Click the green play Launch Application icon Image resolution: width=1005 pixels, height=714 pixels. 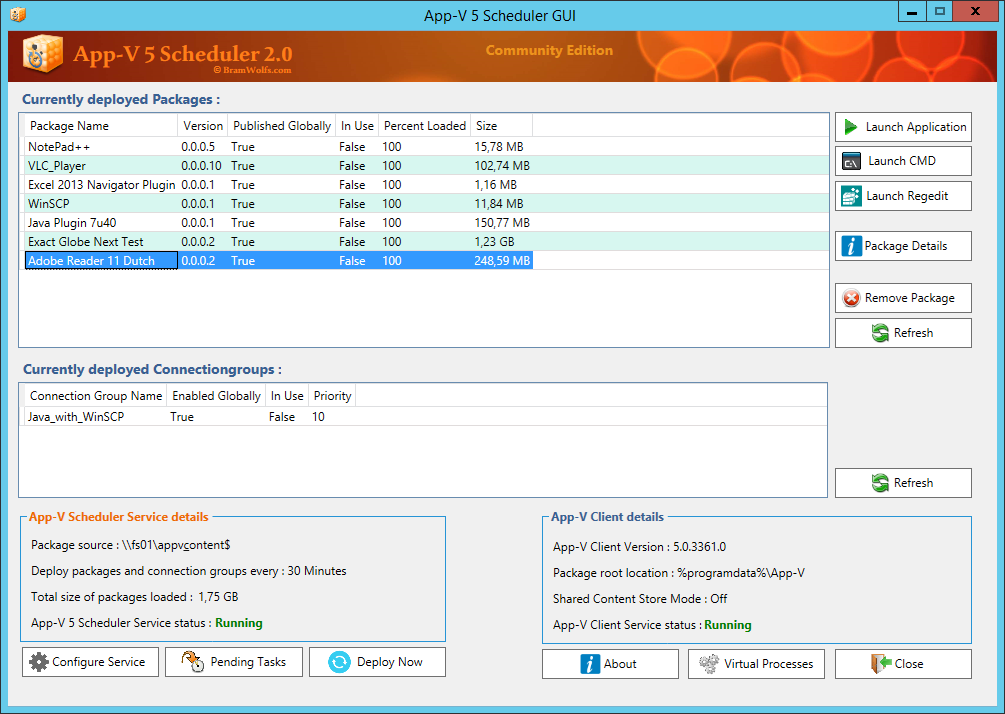coord(851,127)
